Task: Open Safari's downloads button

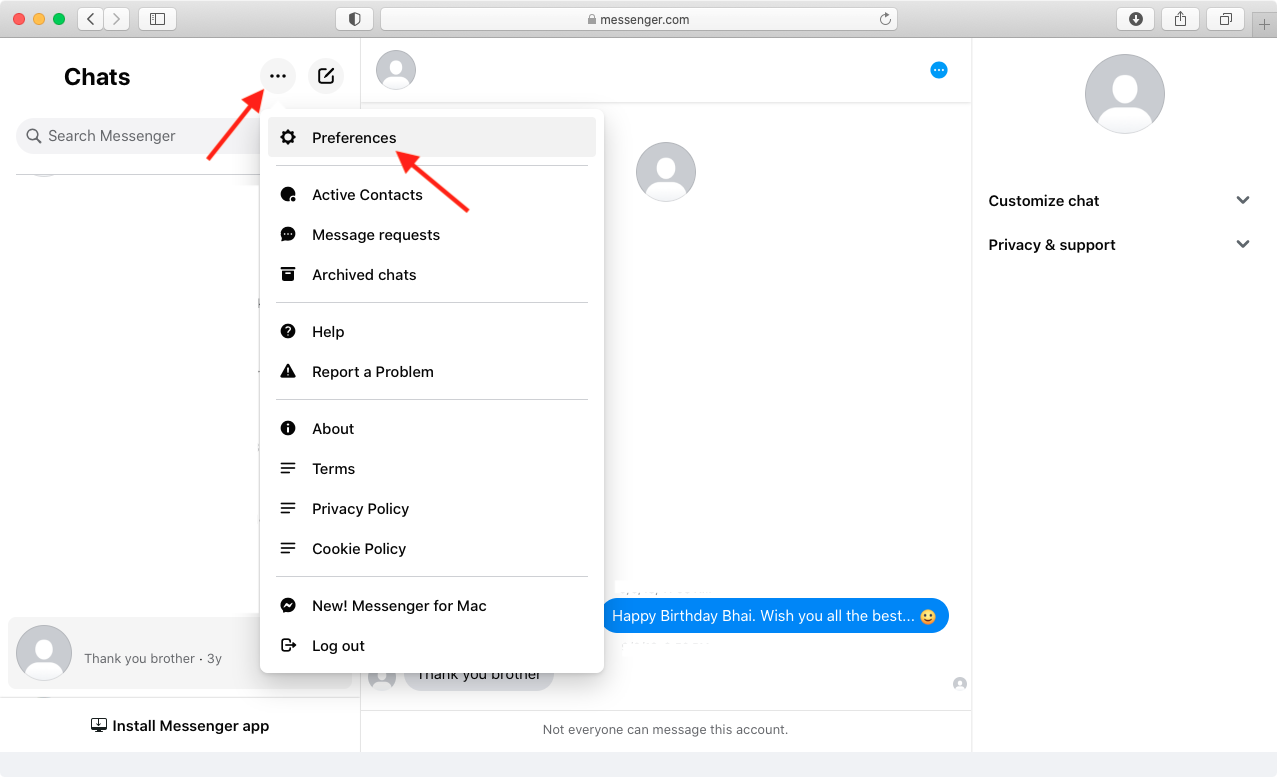Action: pyautogui.click(x=1135, y=19)
